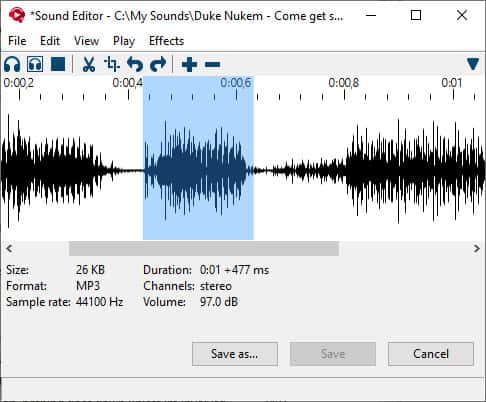486x402 pixels.
Task: Click the Save as... button
Action: 235,354
